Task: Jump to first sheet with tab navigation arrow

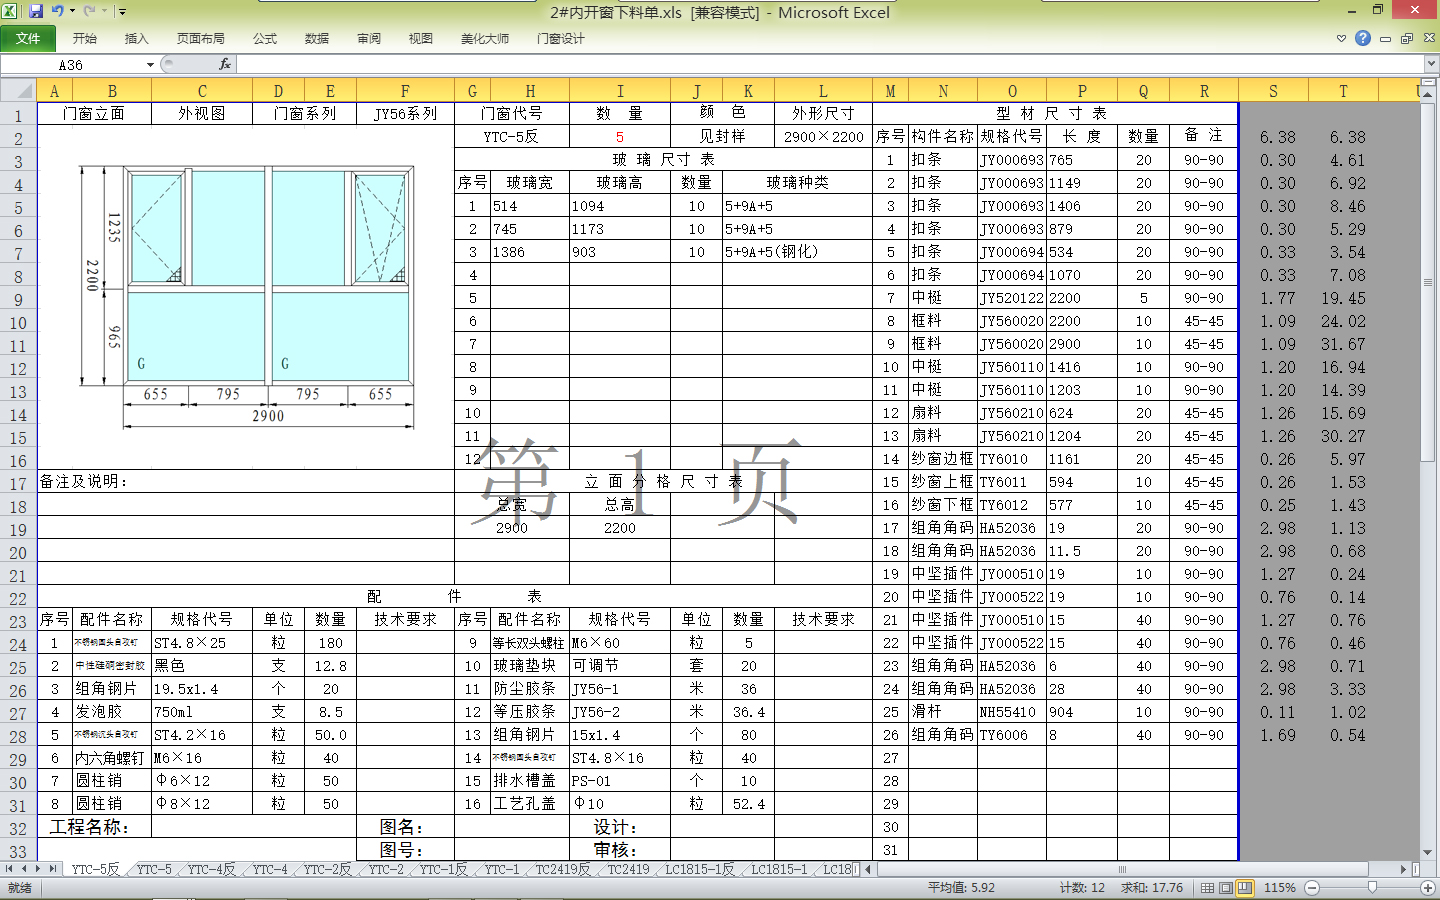Action: (9, 870)
